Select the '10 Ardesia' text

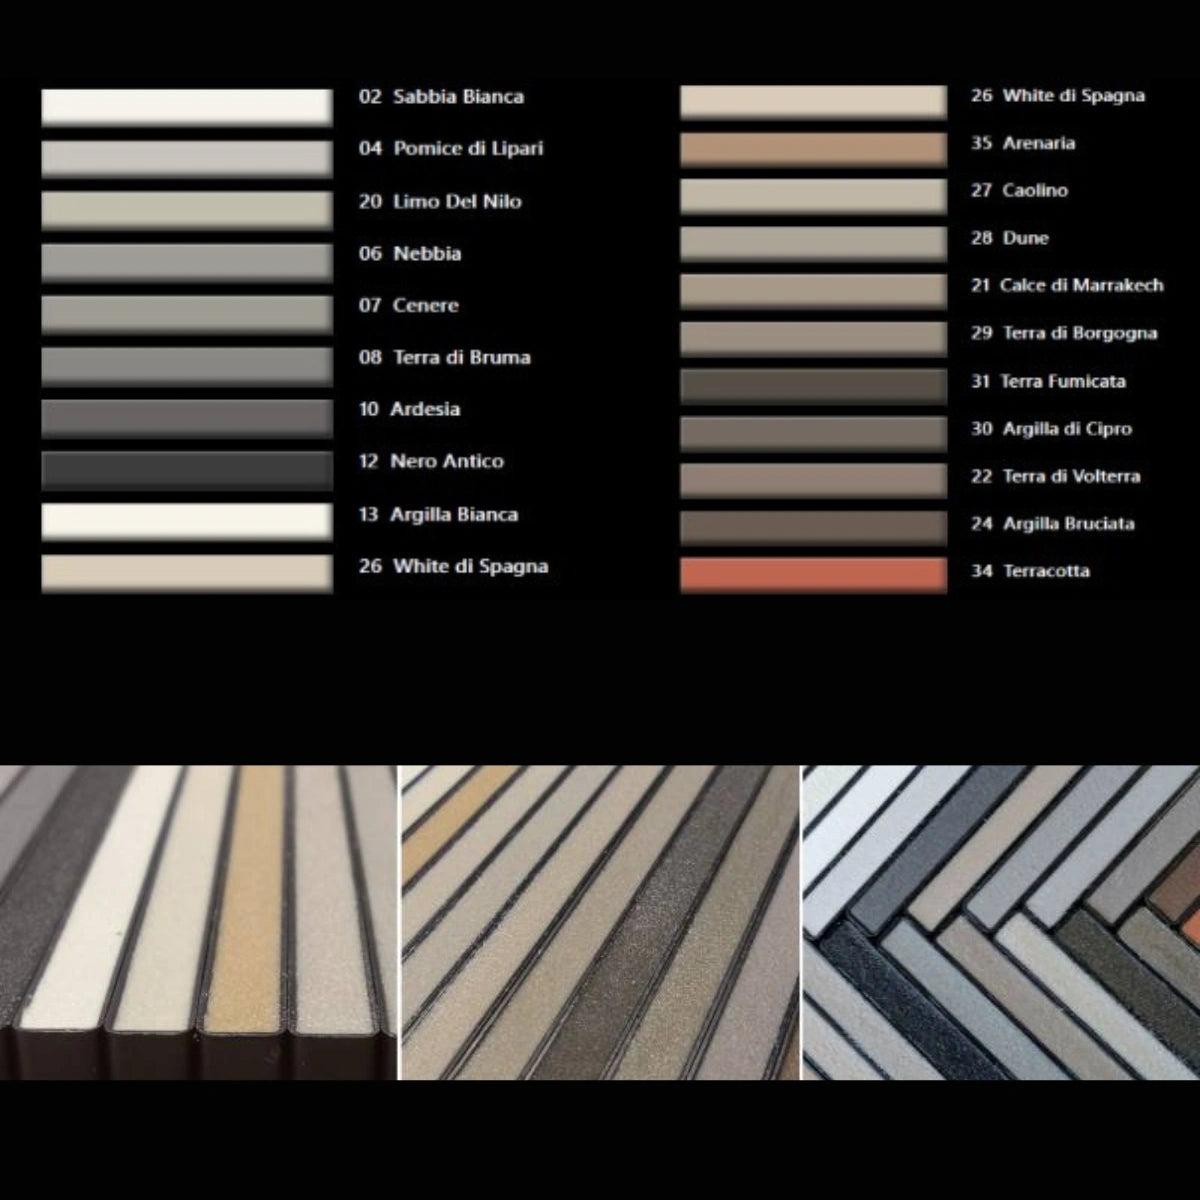pyautogui.click(x=410, y=410)
